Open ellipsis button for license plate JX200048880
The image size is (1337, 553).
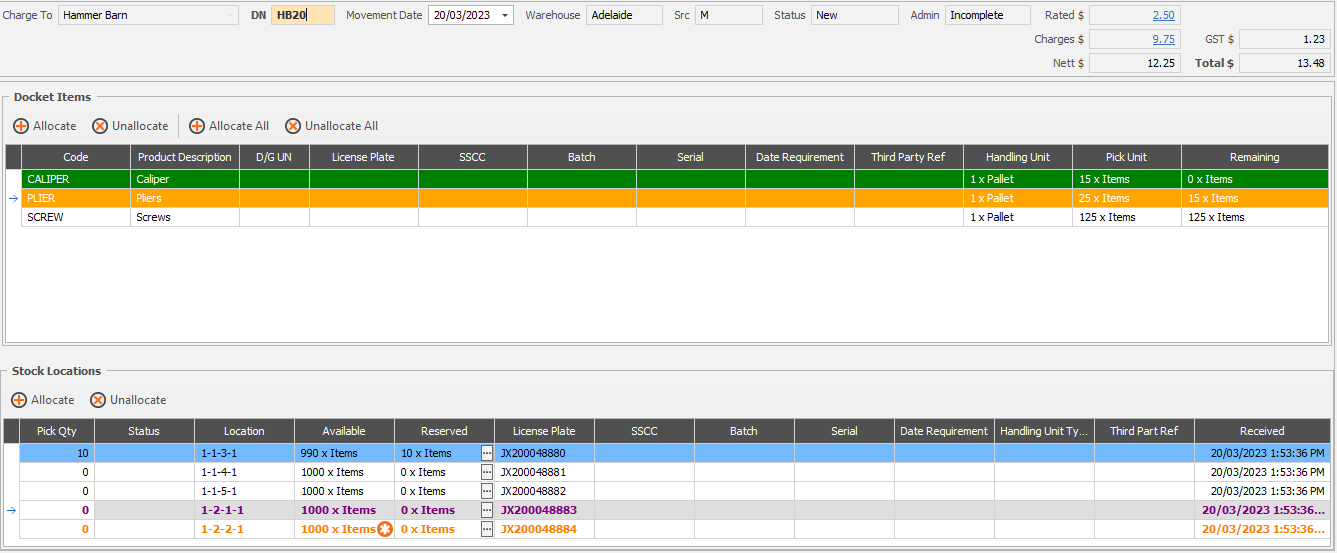[487, 453]
